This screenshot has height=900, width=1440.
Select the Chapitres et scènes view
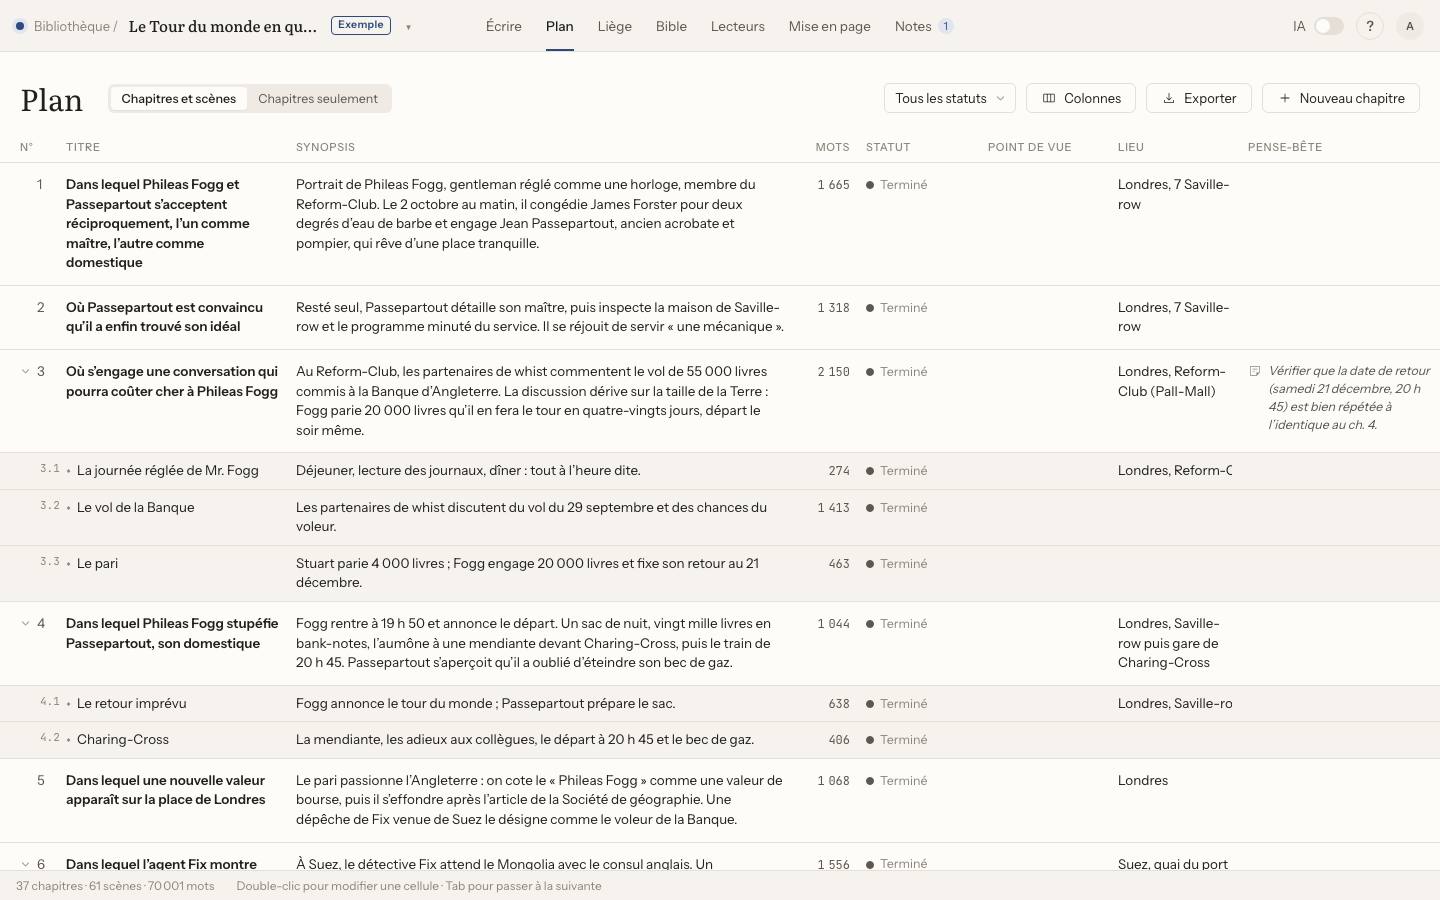pos(179,98)
